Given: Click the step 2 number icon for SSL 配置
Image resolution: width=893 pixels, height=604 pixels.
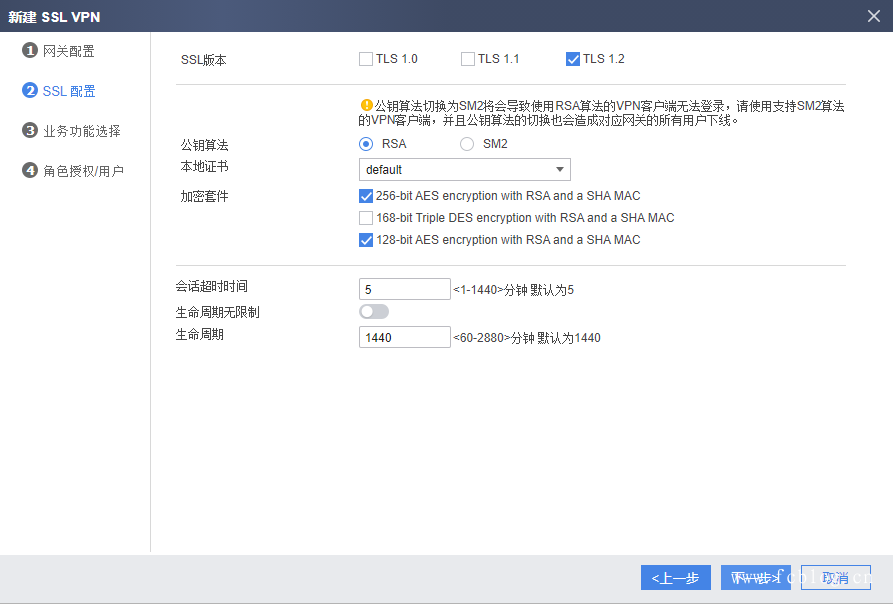Looking at the screenshot, I should 30,91.
